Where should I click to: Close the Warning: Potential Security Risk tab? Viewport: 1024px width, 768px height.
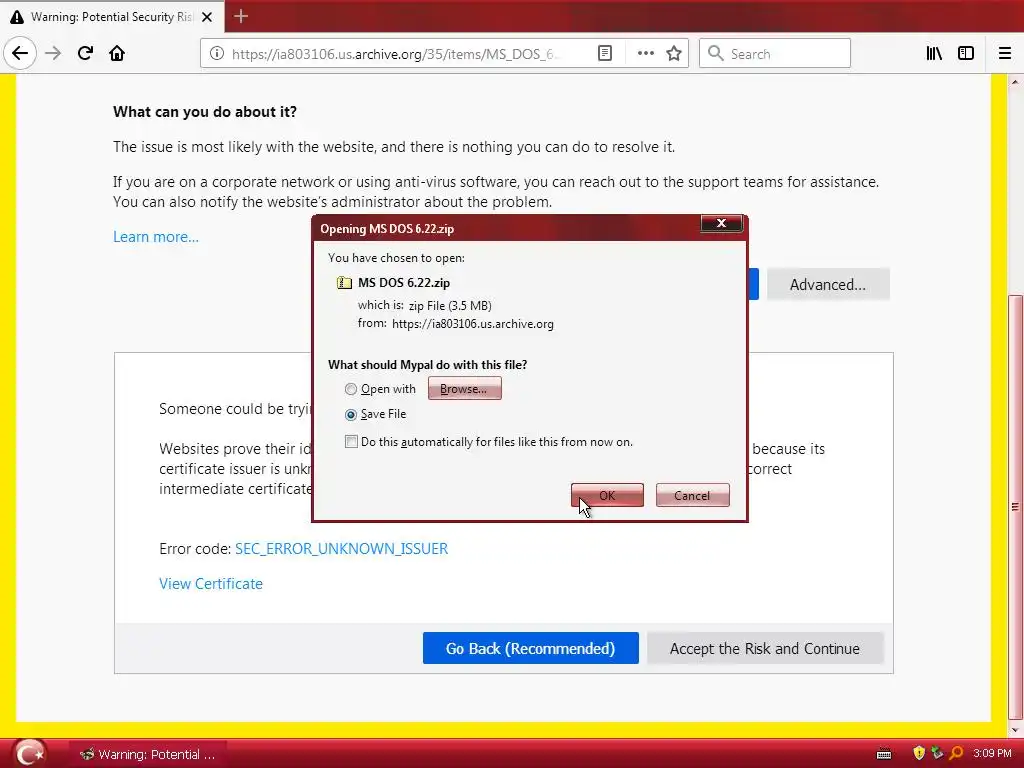[x=207, y=17]
